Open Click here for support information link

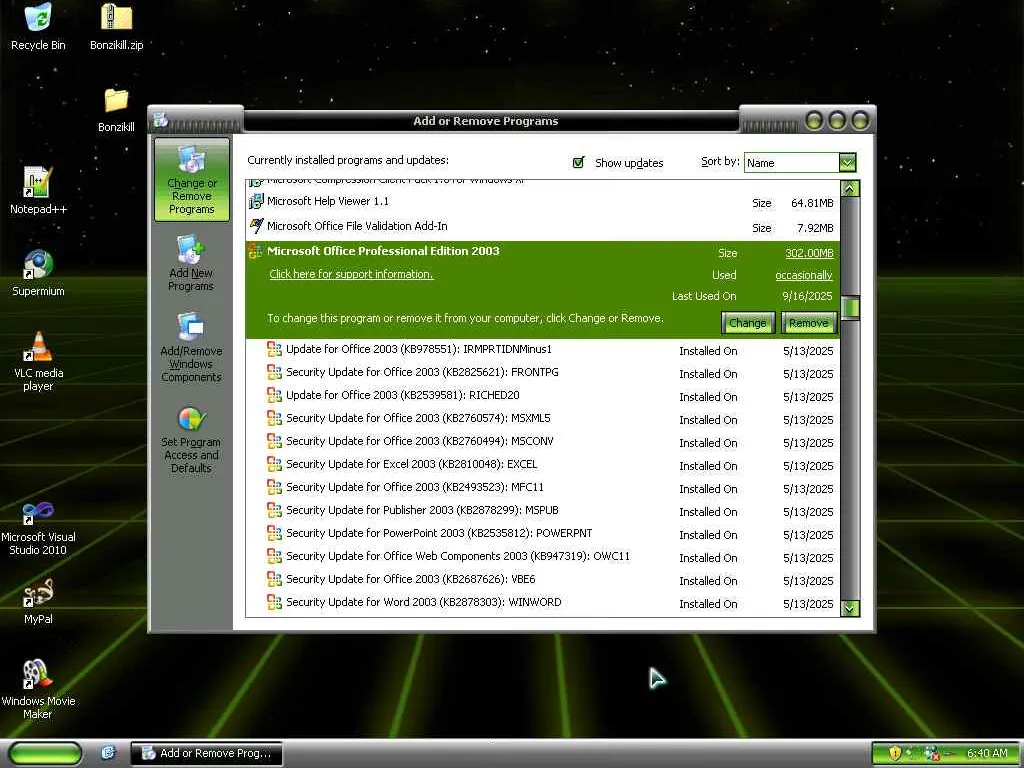coord(351,274)
